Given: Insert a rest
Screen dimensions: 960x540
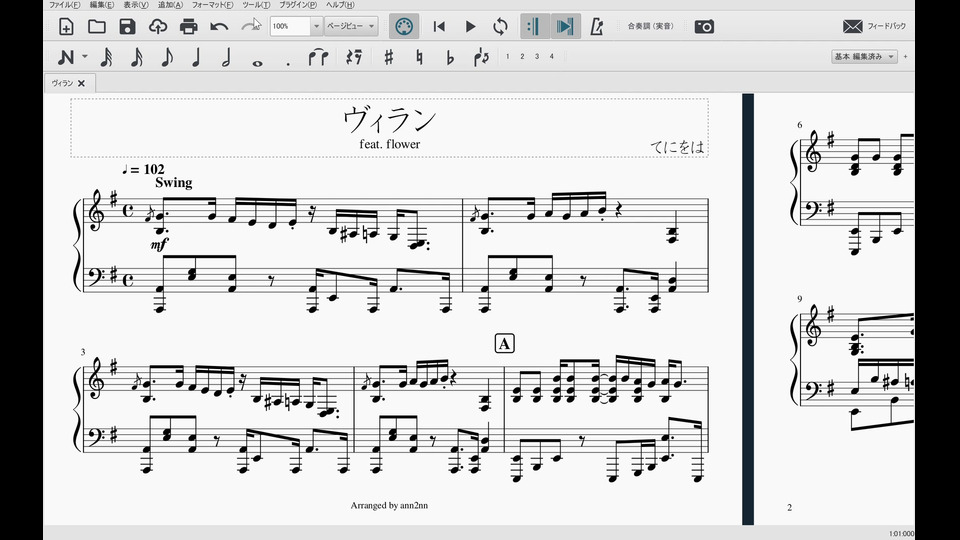Looking at the screenshot, I should (354, 57).
